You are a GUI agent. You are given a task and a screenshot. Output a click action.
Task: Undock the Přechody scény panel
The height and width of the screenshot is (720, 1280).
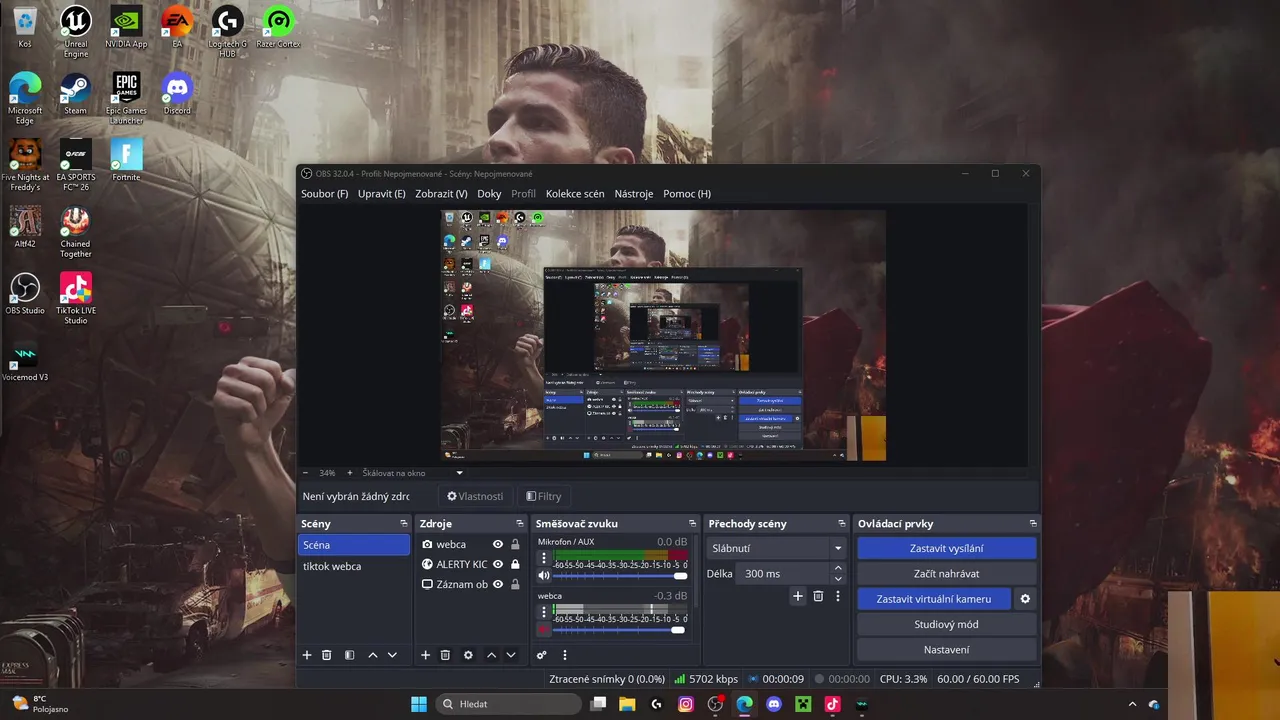tap(842, 524)
